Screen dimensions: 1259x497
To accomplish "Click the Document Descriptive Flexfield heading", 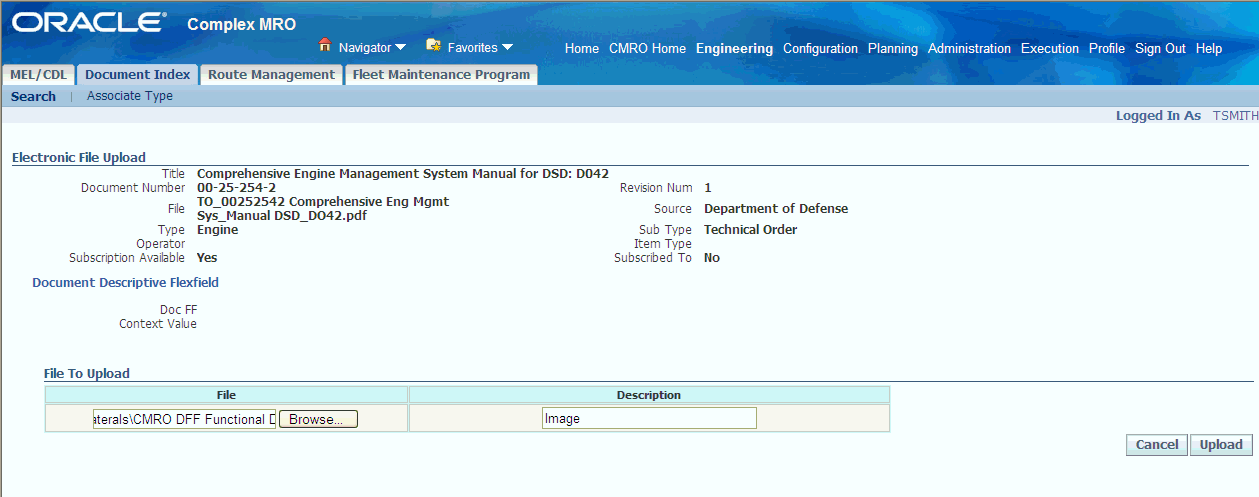I will (x=125, y=283).
